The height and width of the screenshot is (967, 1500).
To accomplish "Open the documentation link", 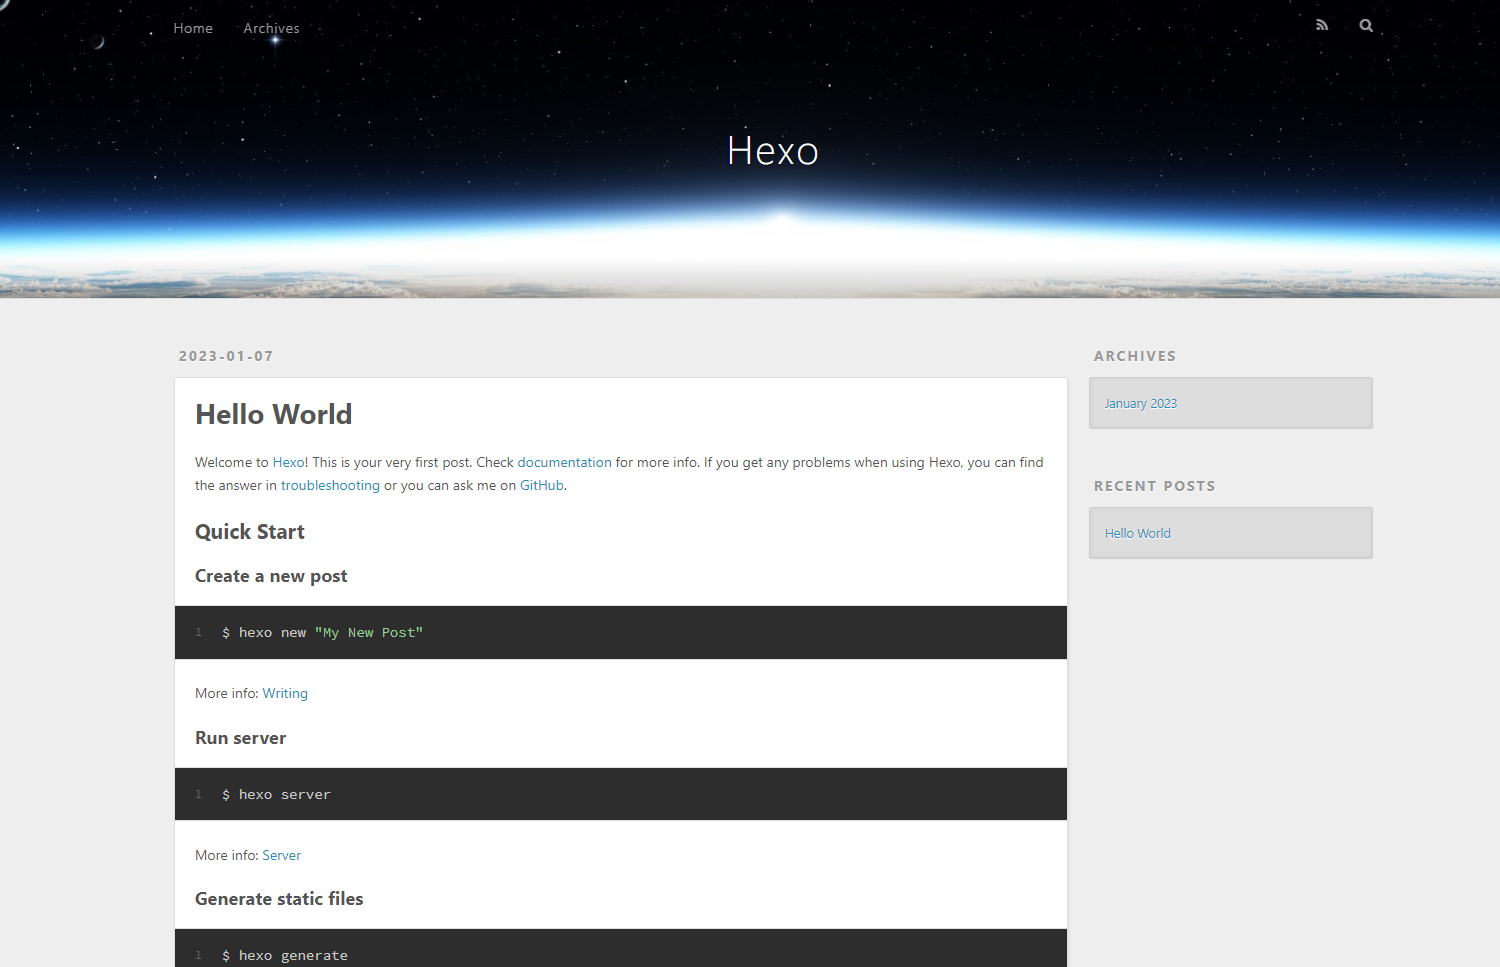I will [564, 462].
